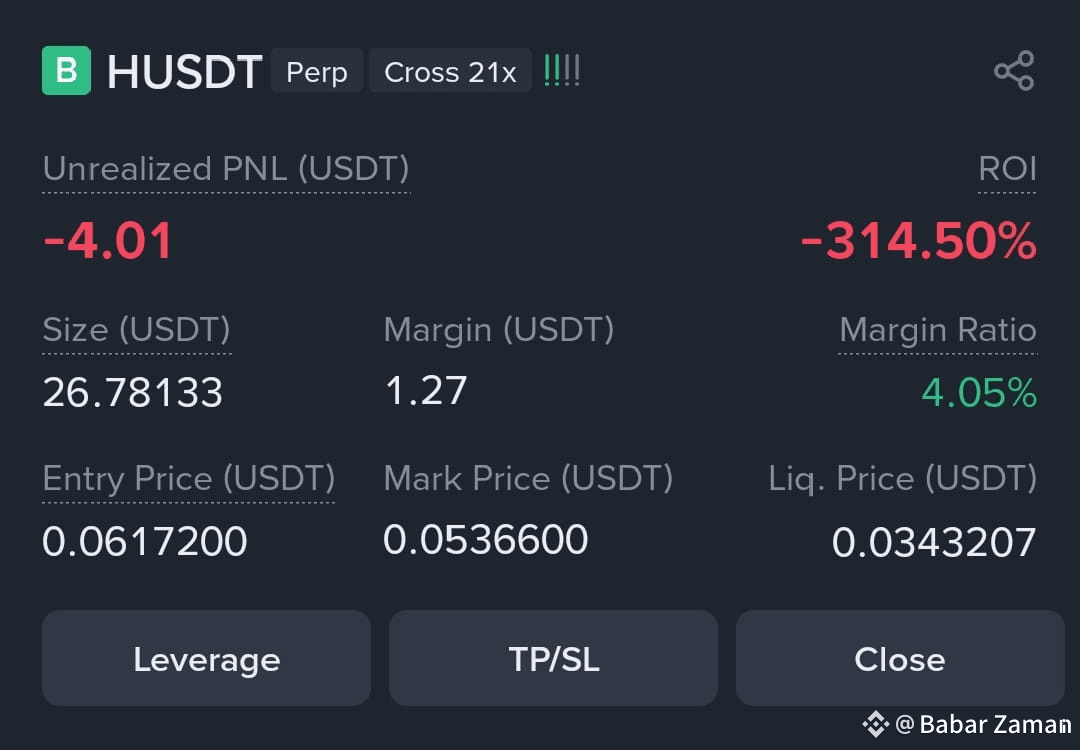The width and height of the screenshot is (1080, 750).
Task: Tap the Margin Ratio label
Action: tap(937, 330)
